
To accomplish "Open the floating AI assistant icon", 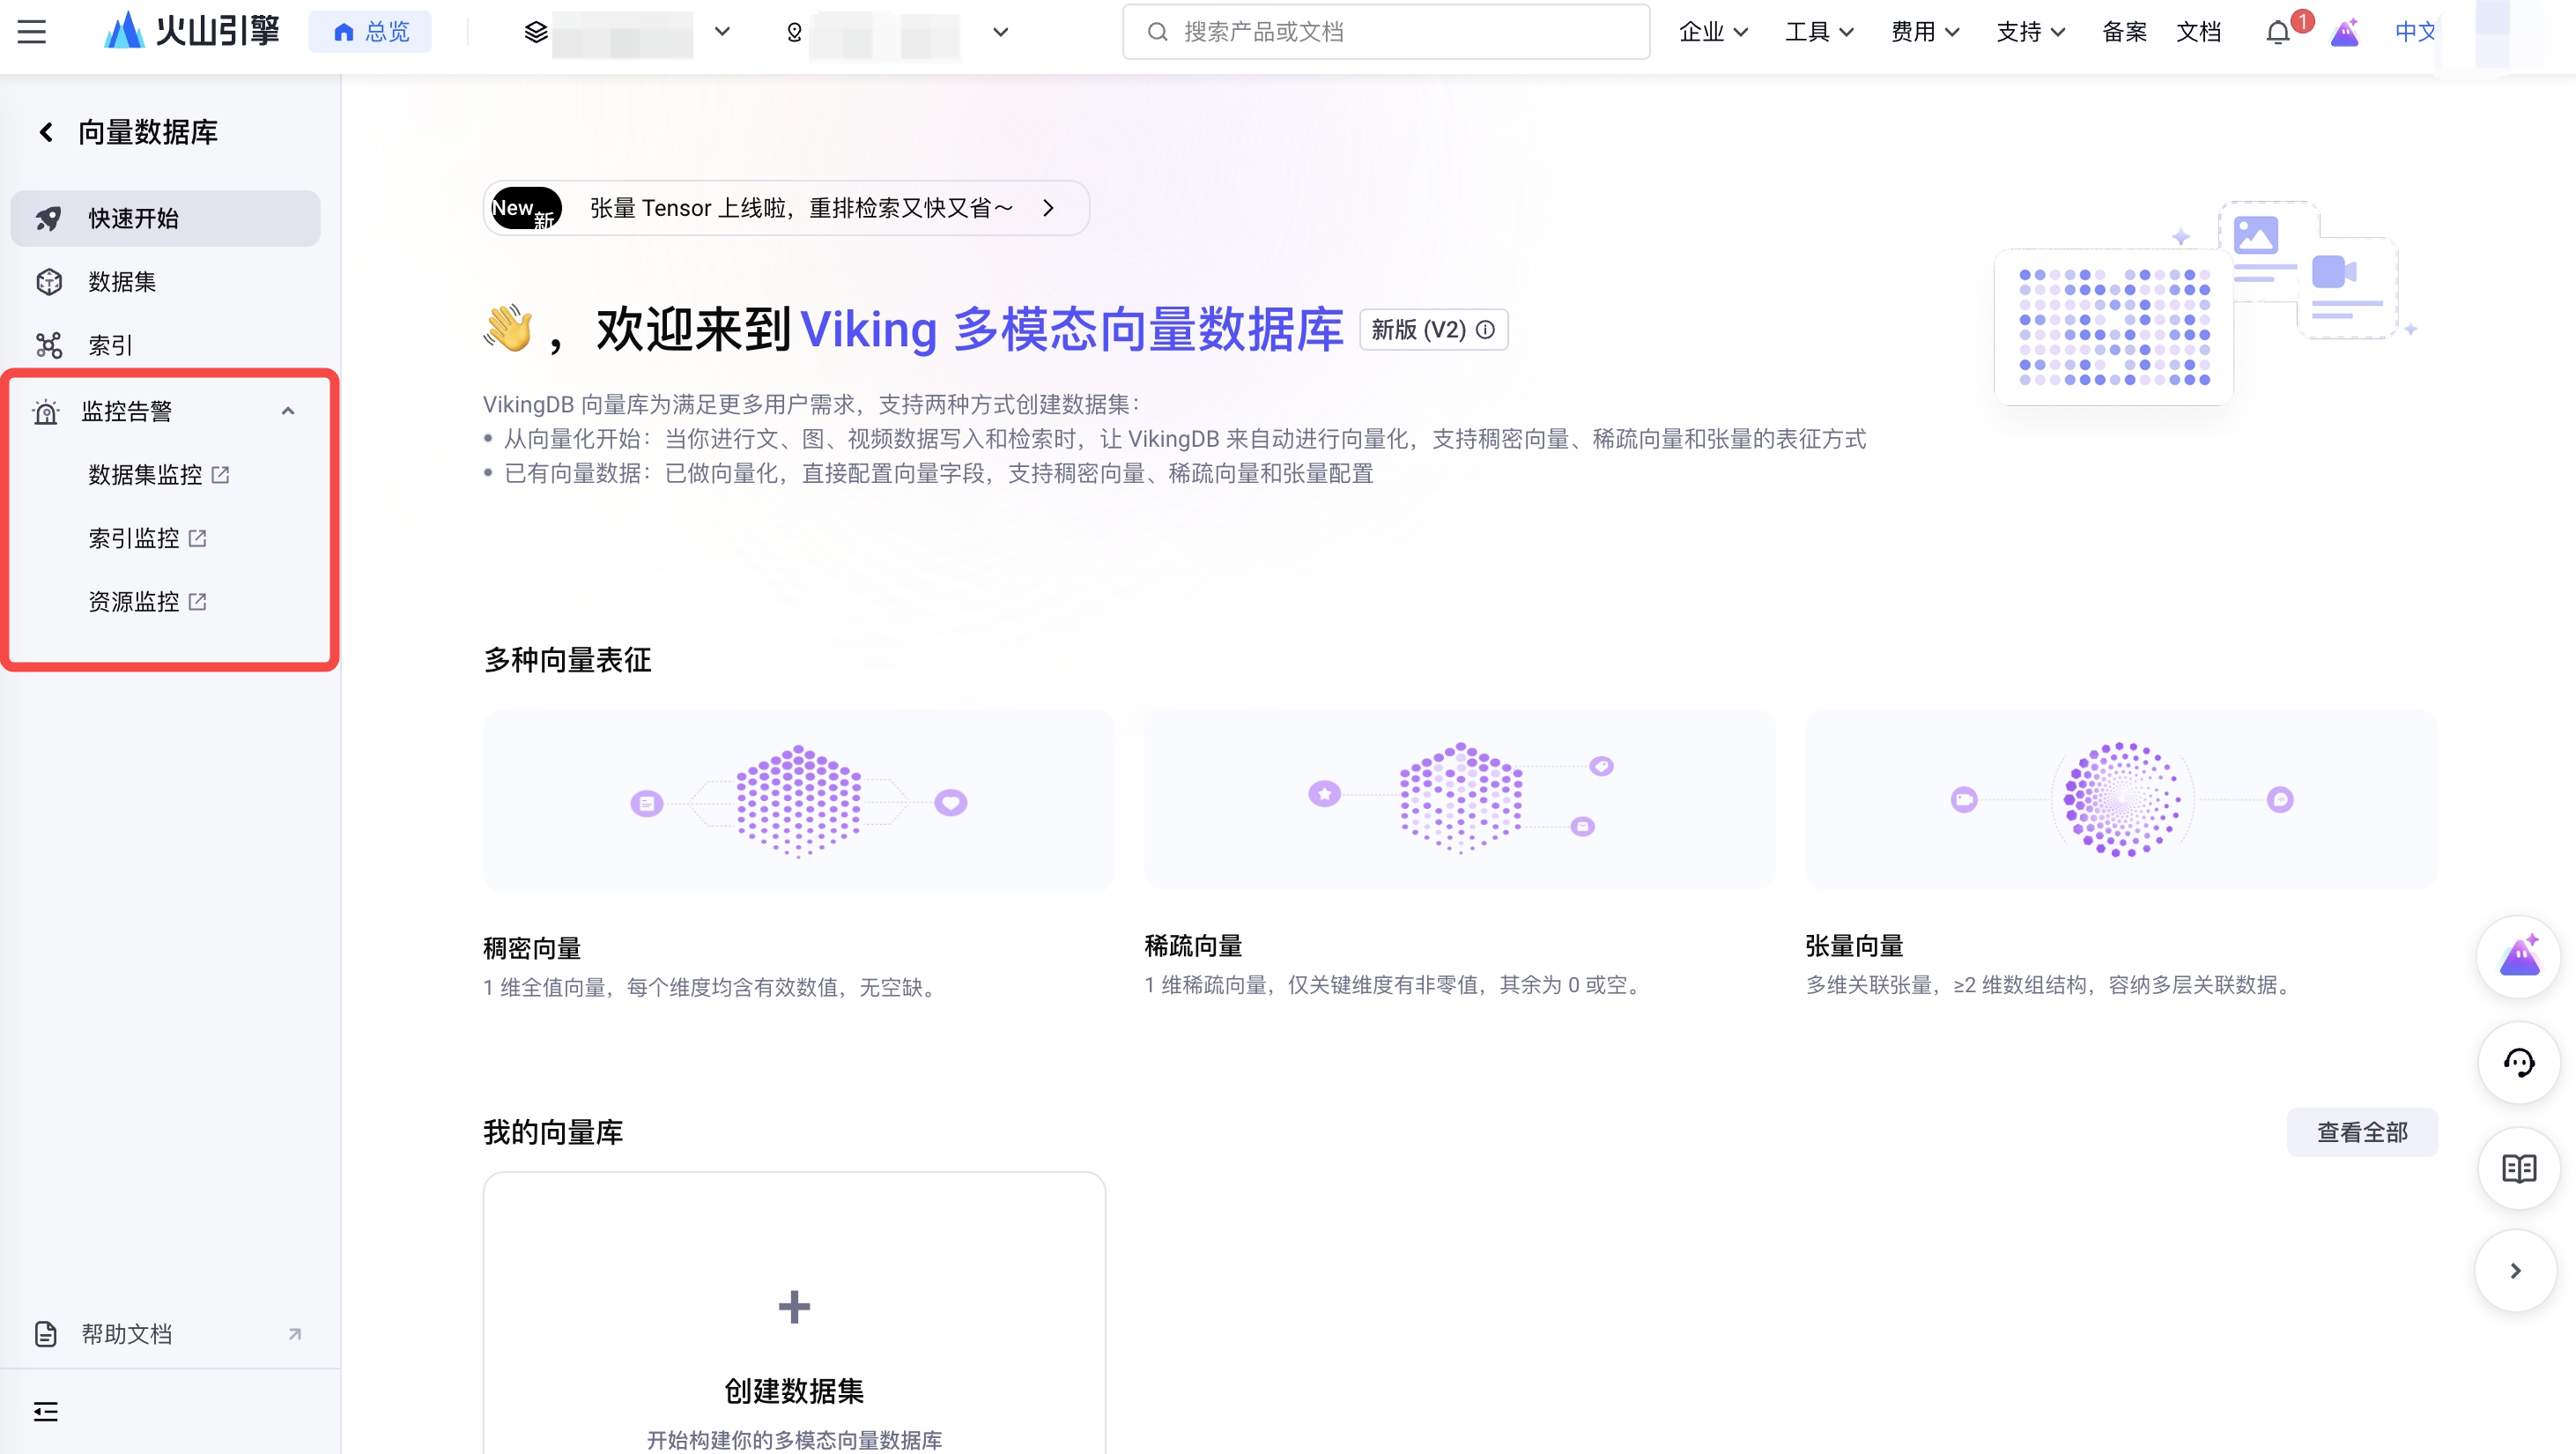I will tap(2518, 957).
